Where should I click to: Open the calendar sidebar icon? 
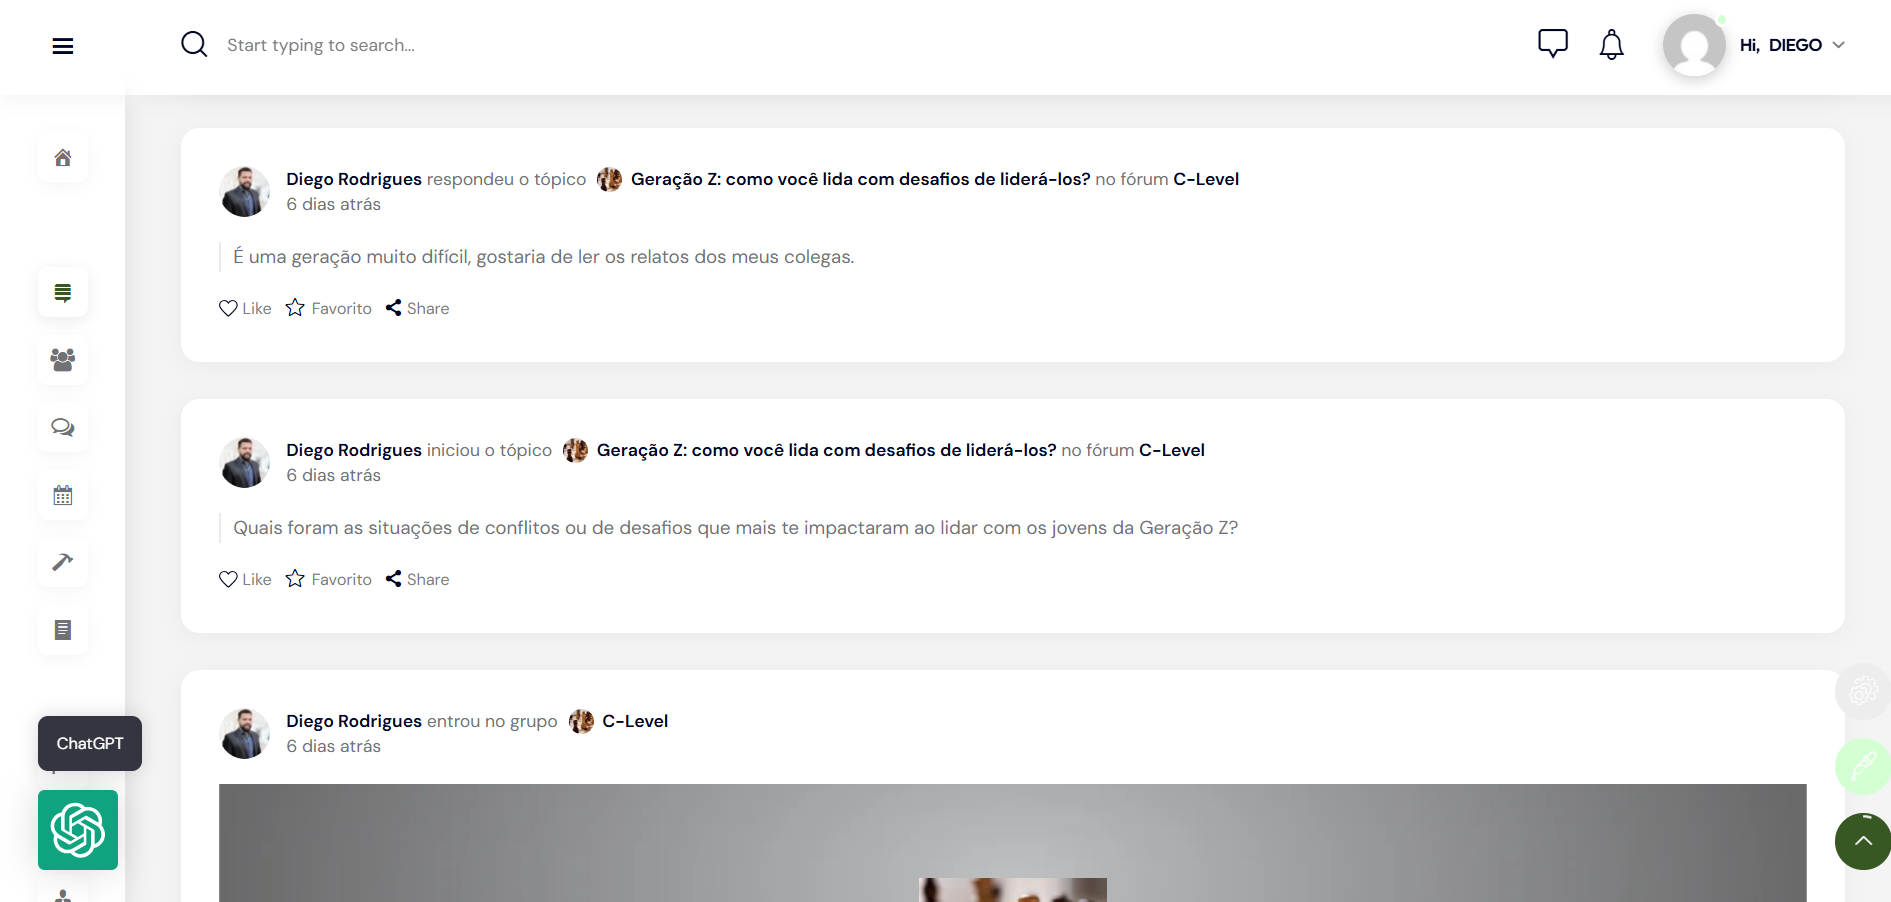pyautogui.click(x=63, y=495)
